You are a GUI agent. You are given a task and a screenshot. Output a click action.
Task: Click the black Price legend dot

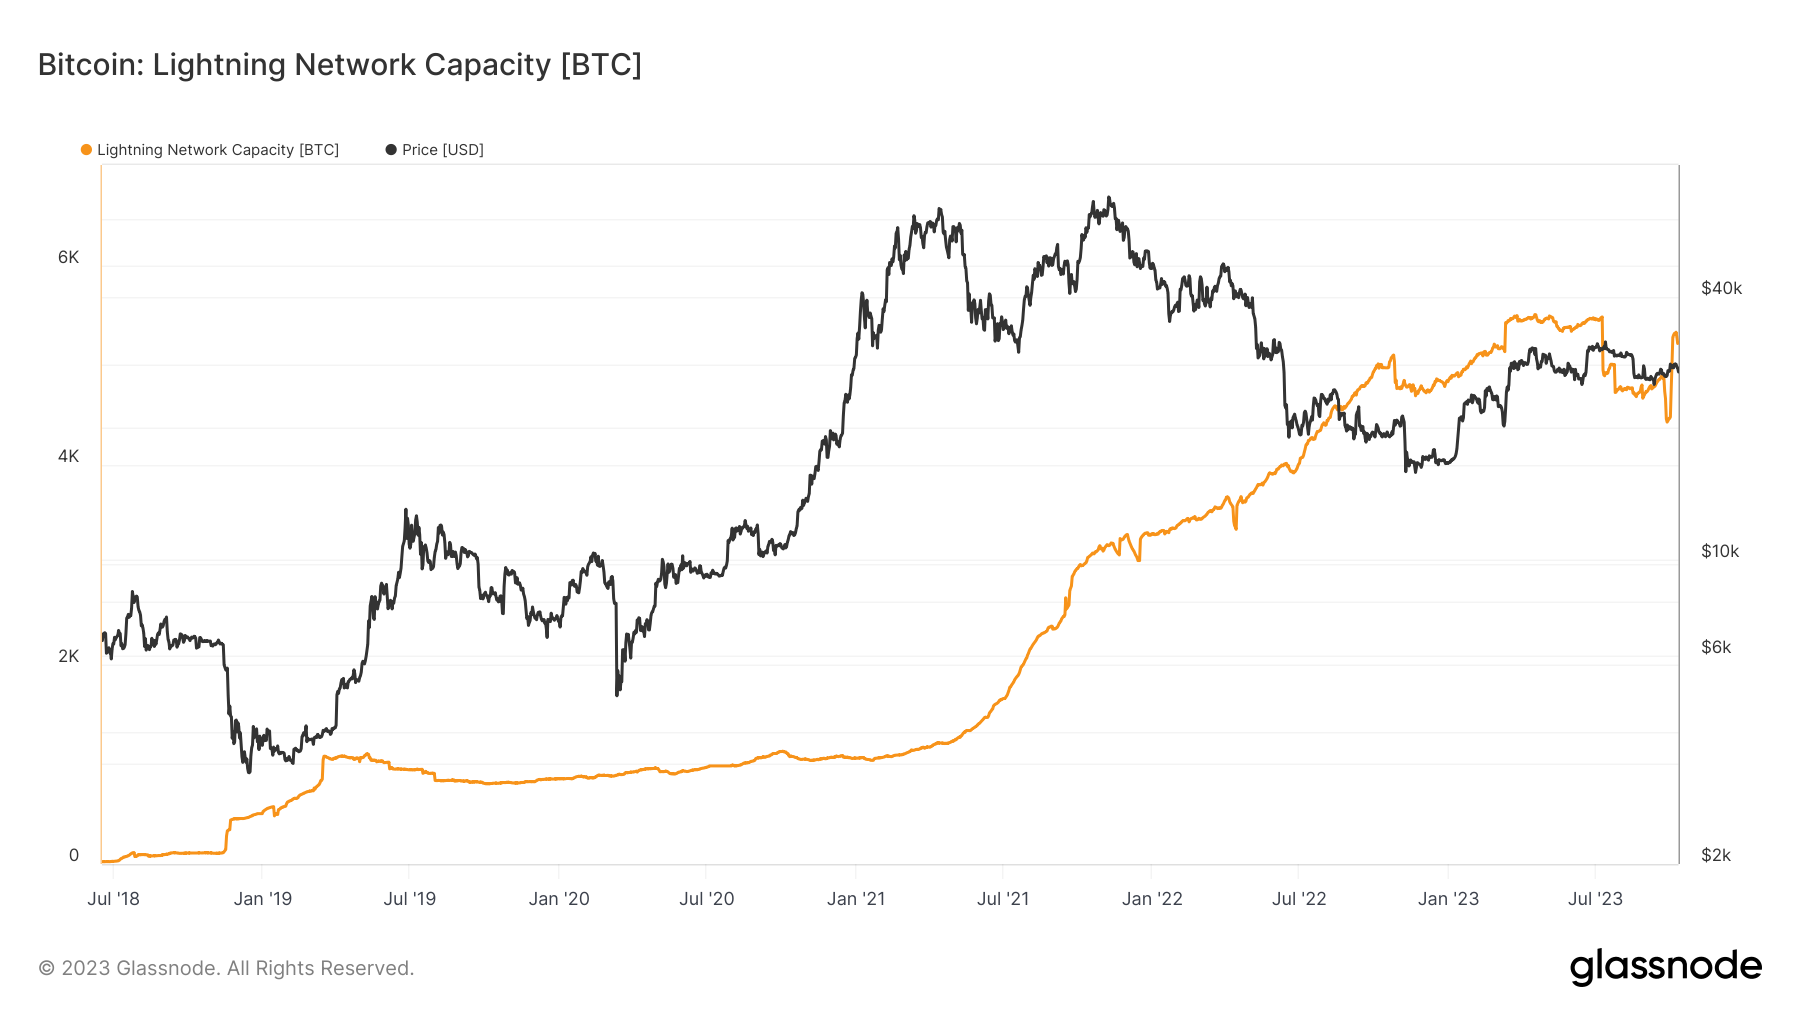point(391,150)
